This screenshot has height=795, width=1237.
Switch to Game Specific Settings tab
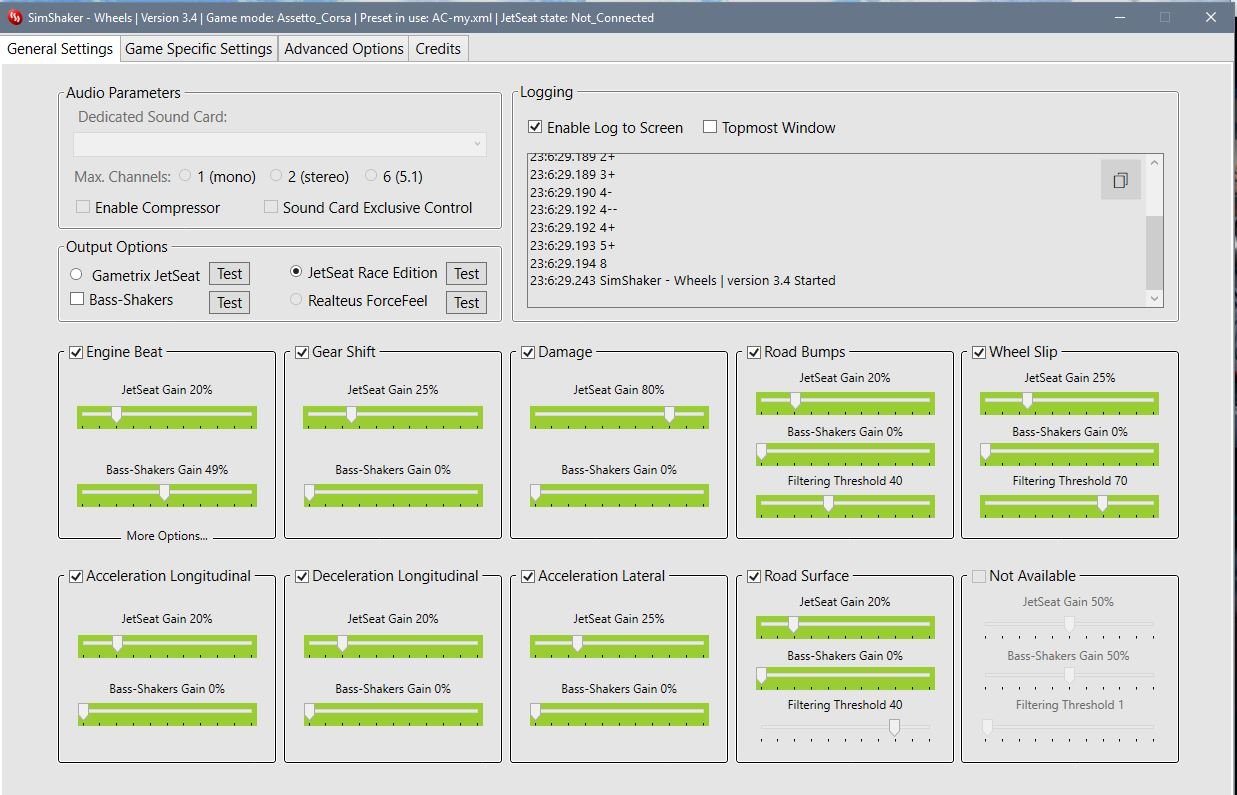coord(198,49)
